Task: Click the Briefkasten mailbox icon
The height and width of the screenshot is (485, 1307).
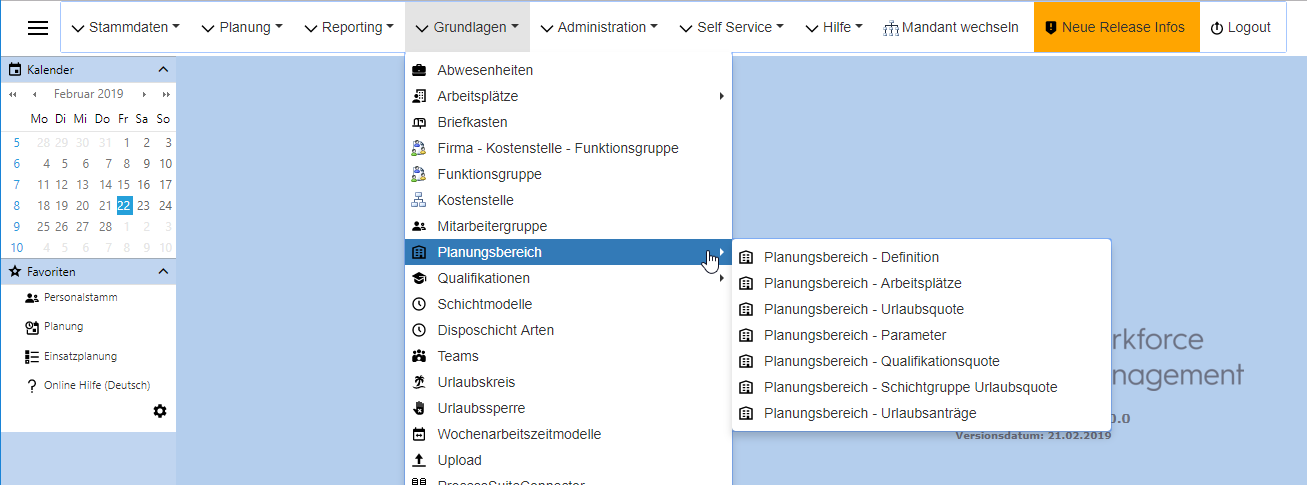Action: pyautogui.click(x=419, y=122)
